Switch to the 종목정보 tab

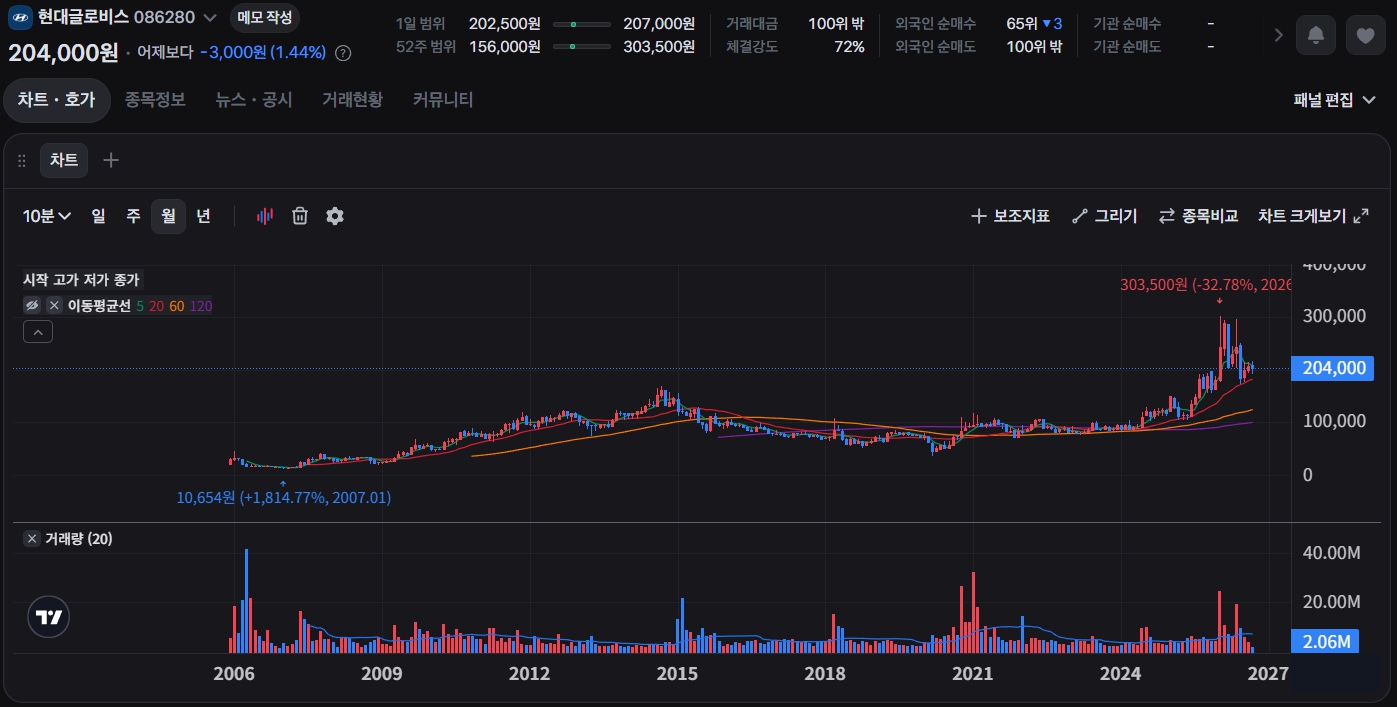(155, 100)
